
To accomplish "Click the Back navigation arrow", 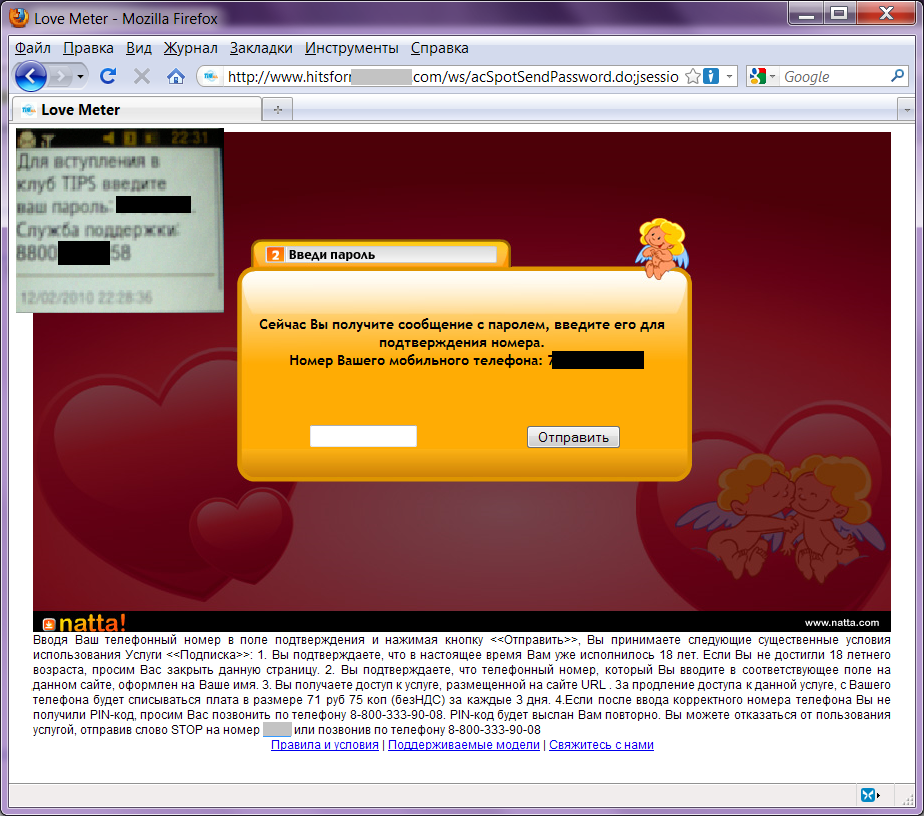I will tap(30, 76).
